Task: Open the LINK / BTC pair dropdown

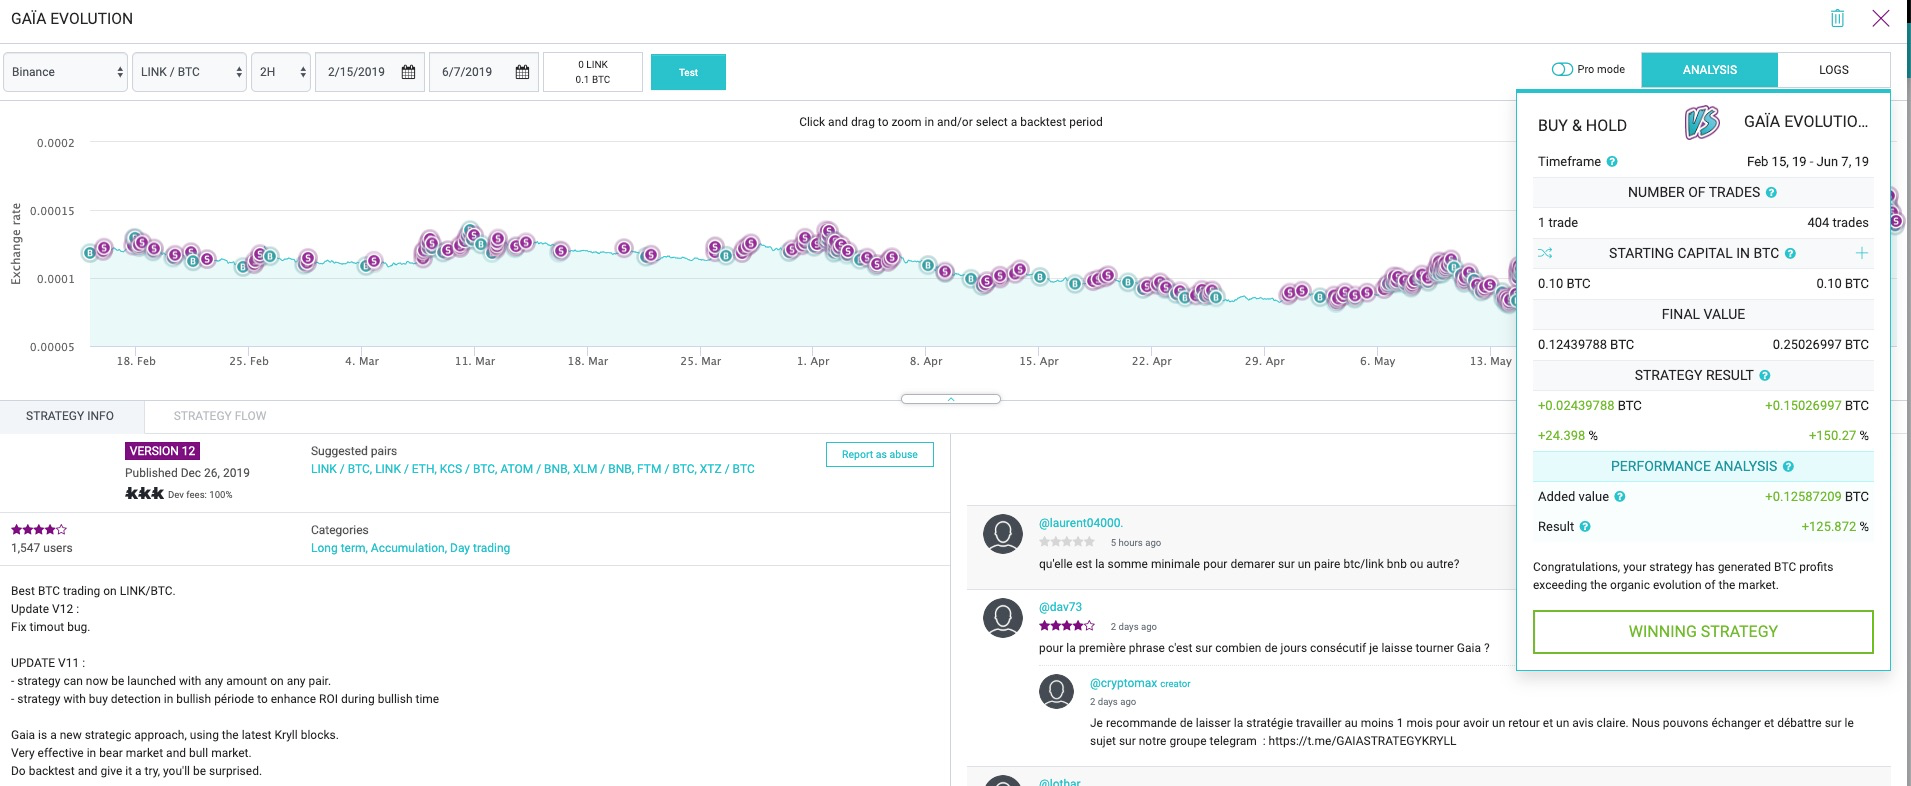Action: [190, 72]
